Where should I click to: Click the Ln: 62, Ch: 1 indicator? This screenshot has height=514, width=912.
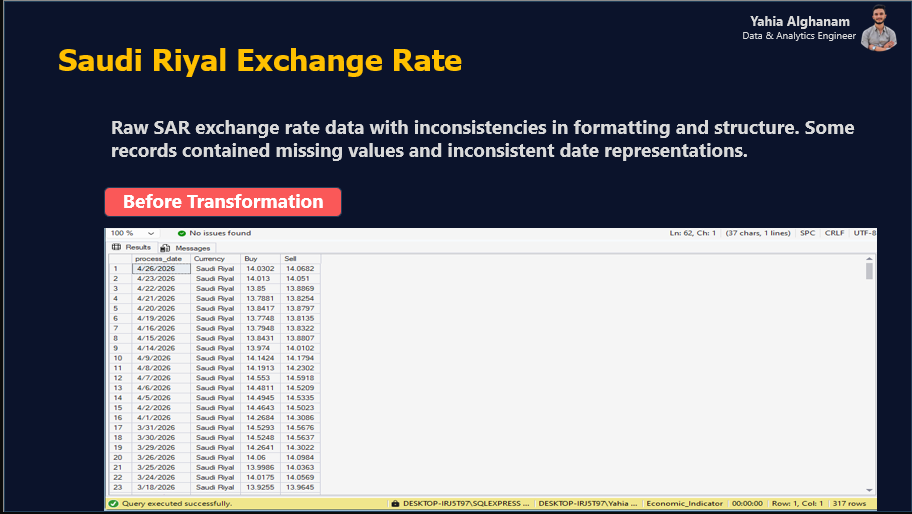point(693,233)
